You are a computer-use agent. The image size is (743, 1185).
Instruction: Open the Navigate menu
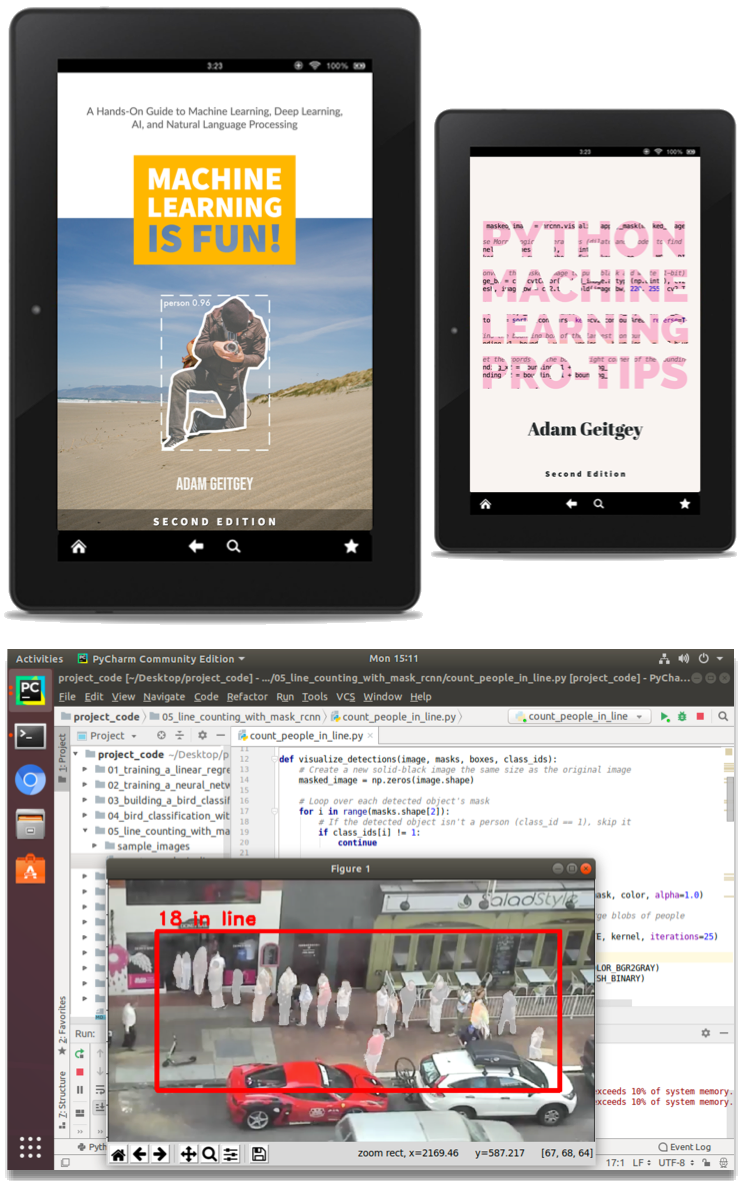[x=164, y=697]
